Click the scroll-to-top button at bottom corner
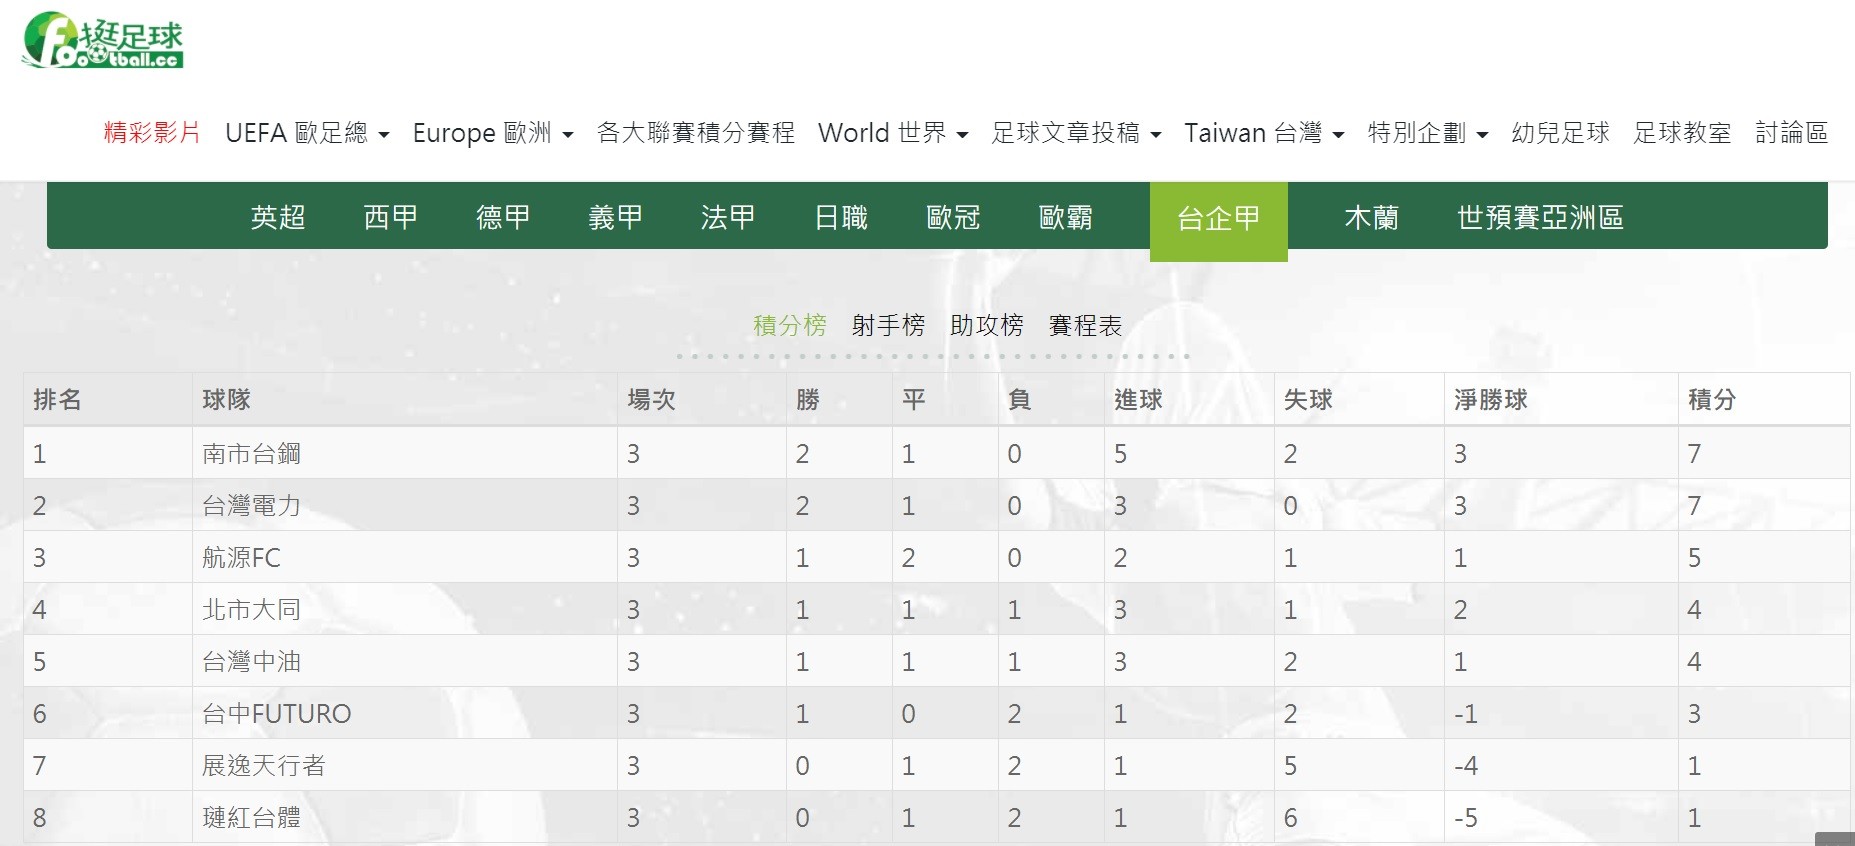Image resolution: width=1855 pixels, height=846 pixels. pyautogui.click(x=1835, y=838)
